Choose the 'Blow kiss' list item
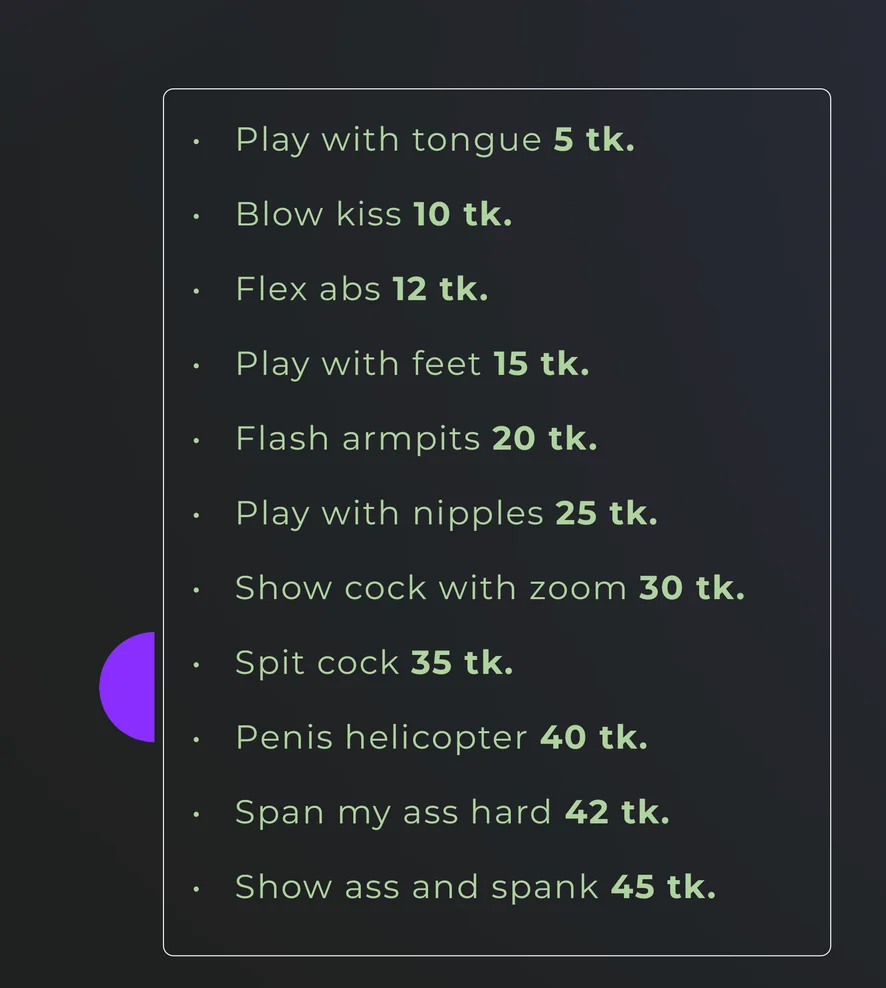 [x=374, y=214]
